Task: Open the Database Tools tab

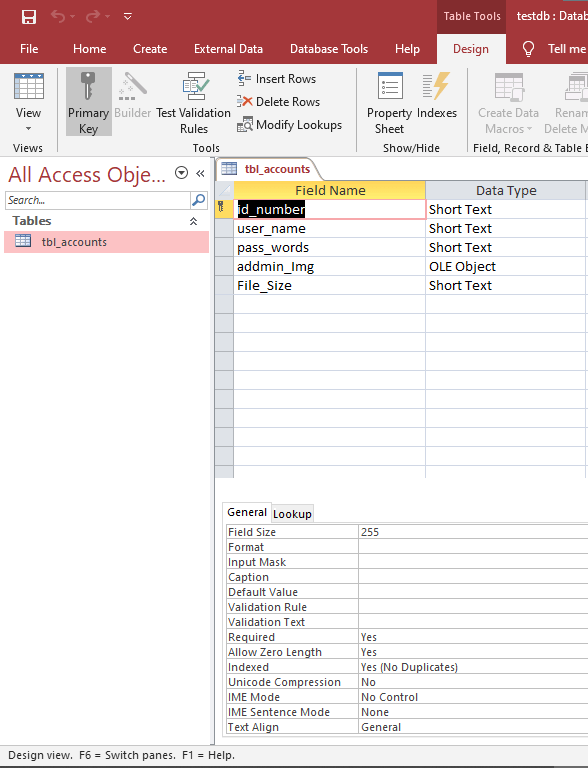Action: 329,49
